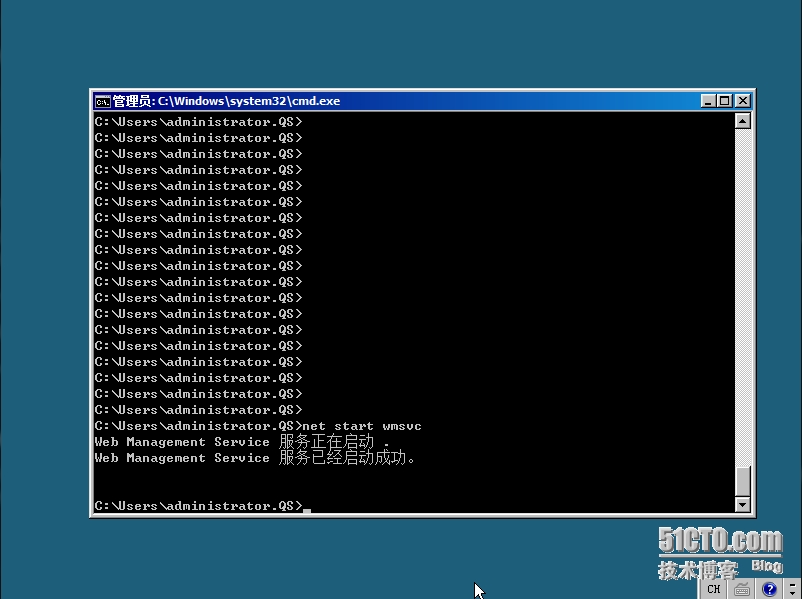The image size is (802, 599).
Task: Minimize the cmd.exe window
Action: (x=708, y=101)
